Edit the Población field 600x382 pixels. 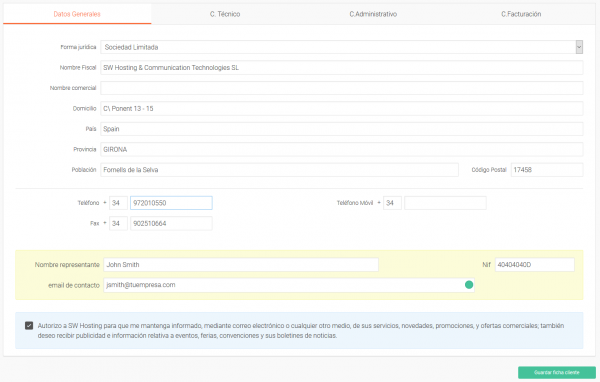pyautogui.click(x=279, y=170)
